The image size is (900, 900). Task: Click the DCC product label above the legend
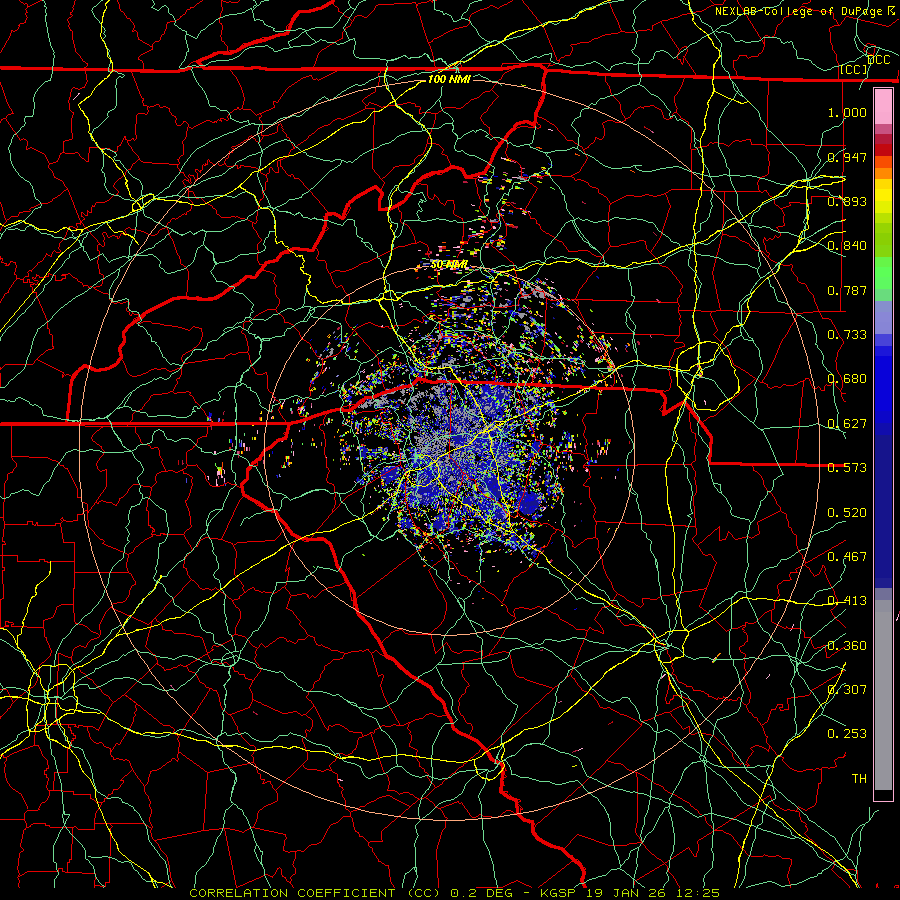(879, 60)
